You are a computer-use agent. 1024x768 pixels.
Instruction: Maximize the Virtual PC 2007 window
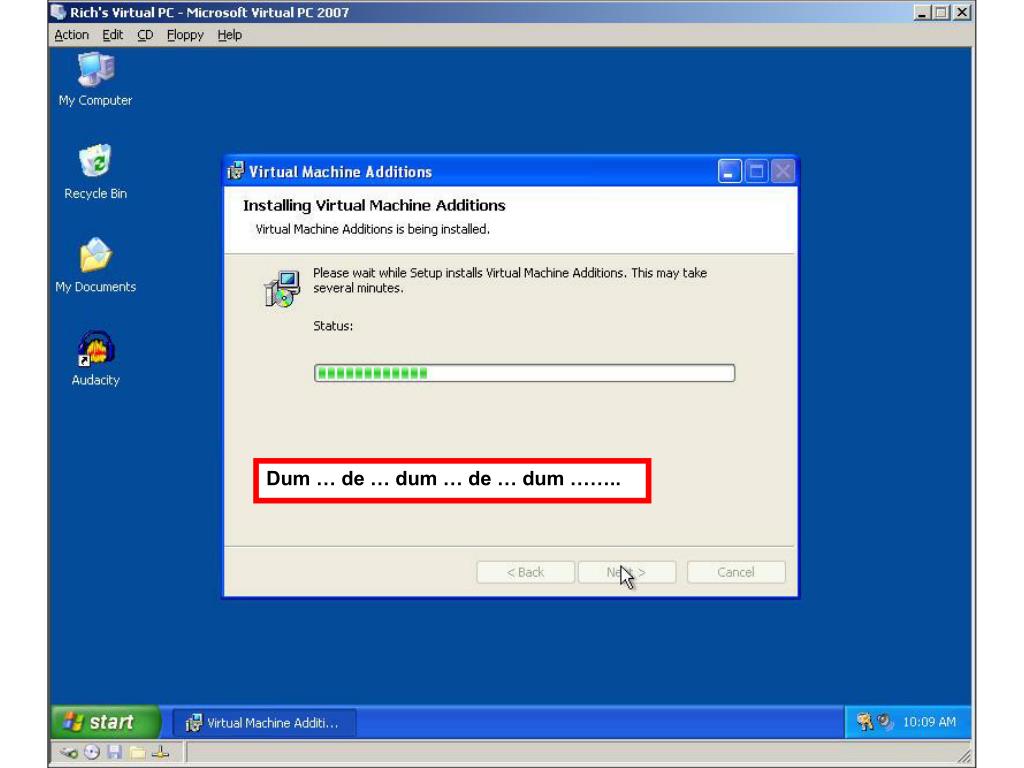(x=941, y=12)
